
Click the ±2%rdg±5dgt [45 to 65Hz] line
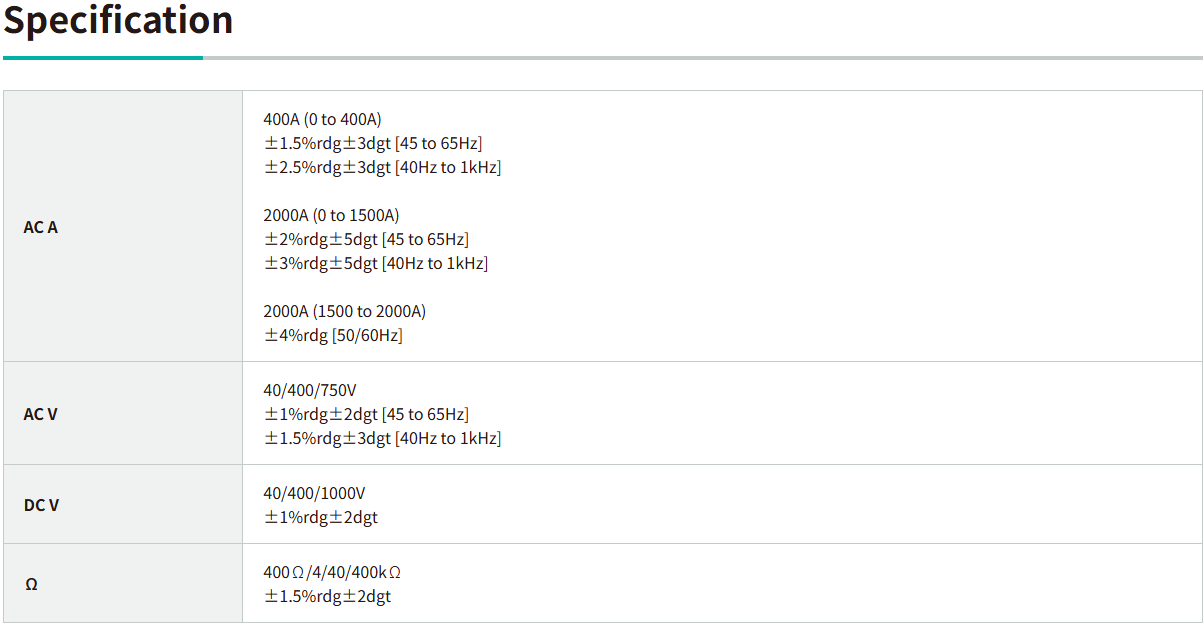(366, 239)
